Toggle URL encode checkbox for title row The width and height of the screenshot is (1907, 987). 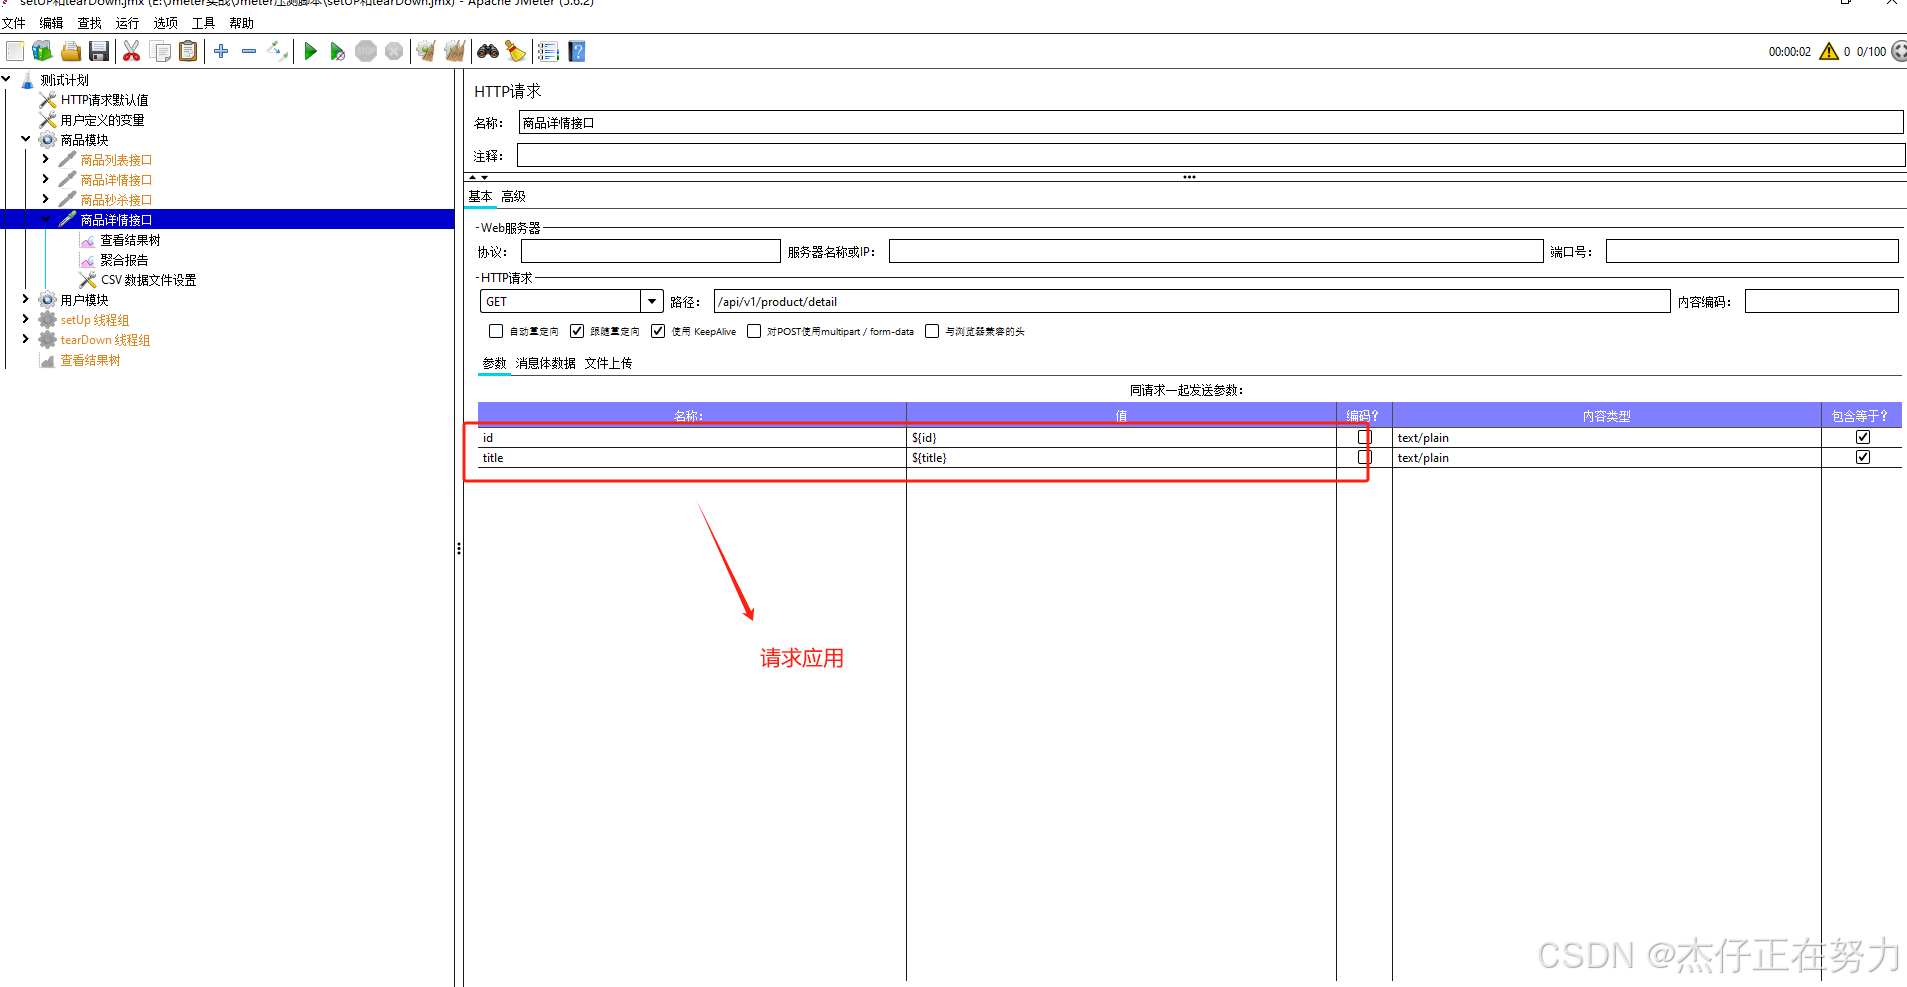[x=1364, y=457]
